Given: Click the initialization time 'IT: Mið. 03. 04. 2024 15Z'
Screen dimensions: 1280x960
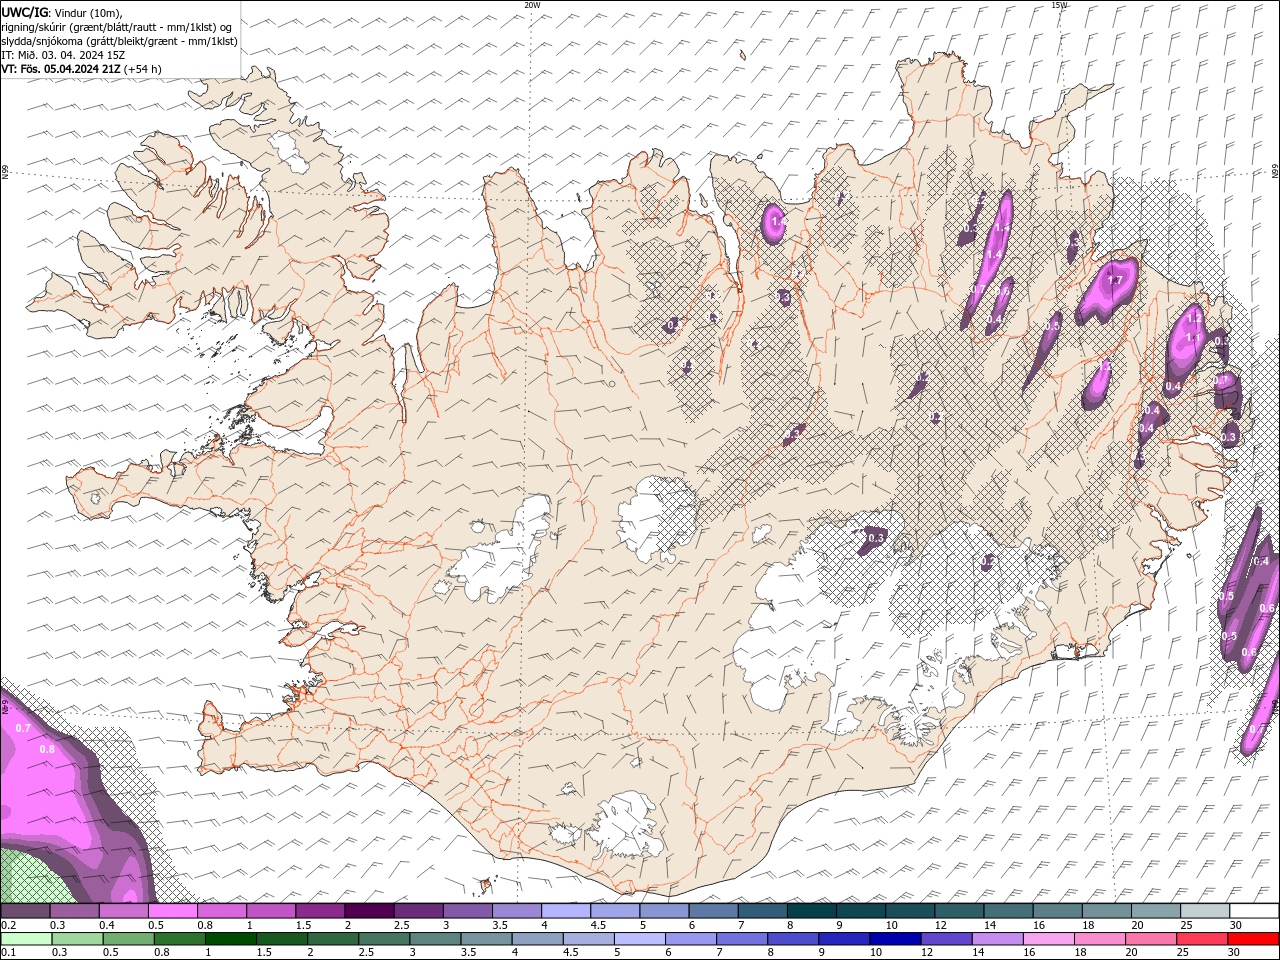Looking at the screenshot, I should (64, 55).
